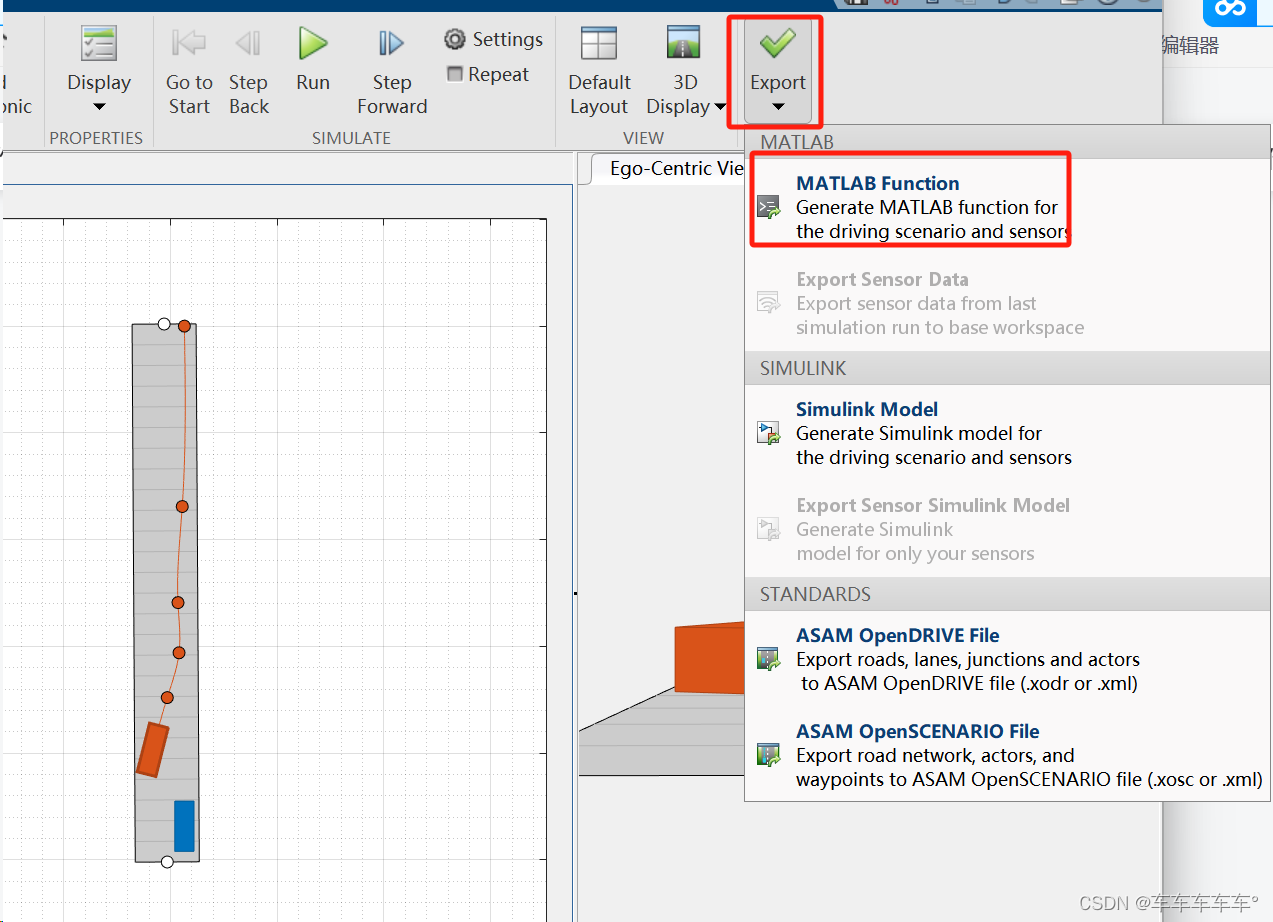Click the 3D Display icon
Image resolution: width=1273 pixels, height=922 pixels.
click(x=684, y=43)
